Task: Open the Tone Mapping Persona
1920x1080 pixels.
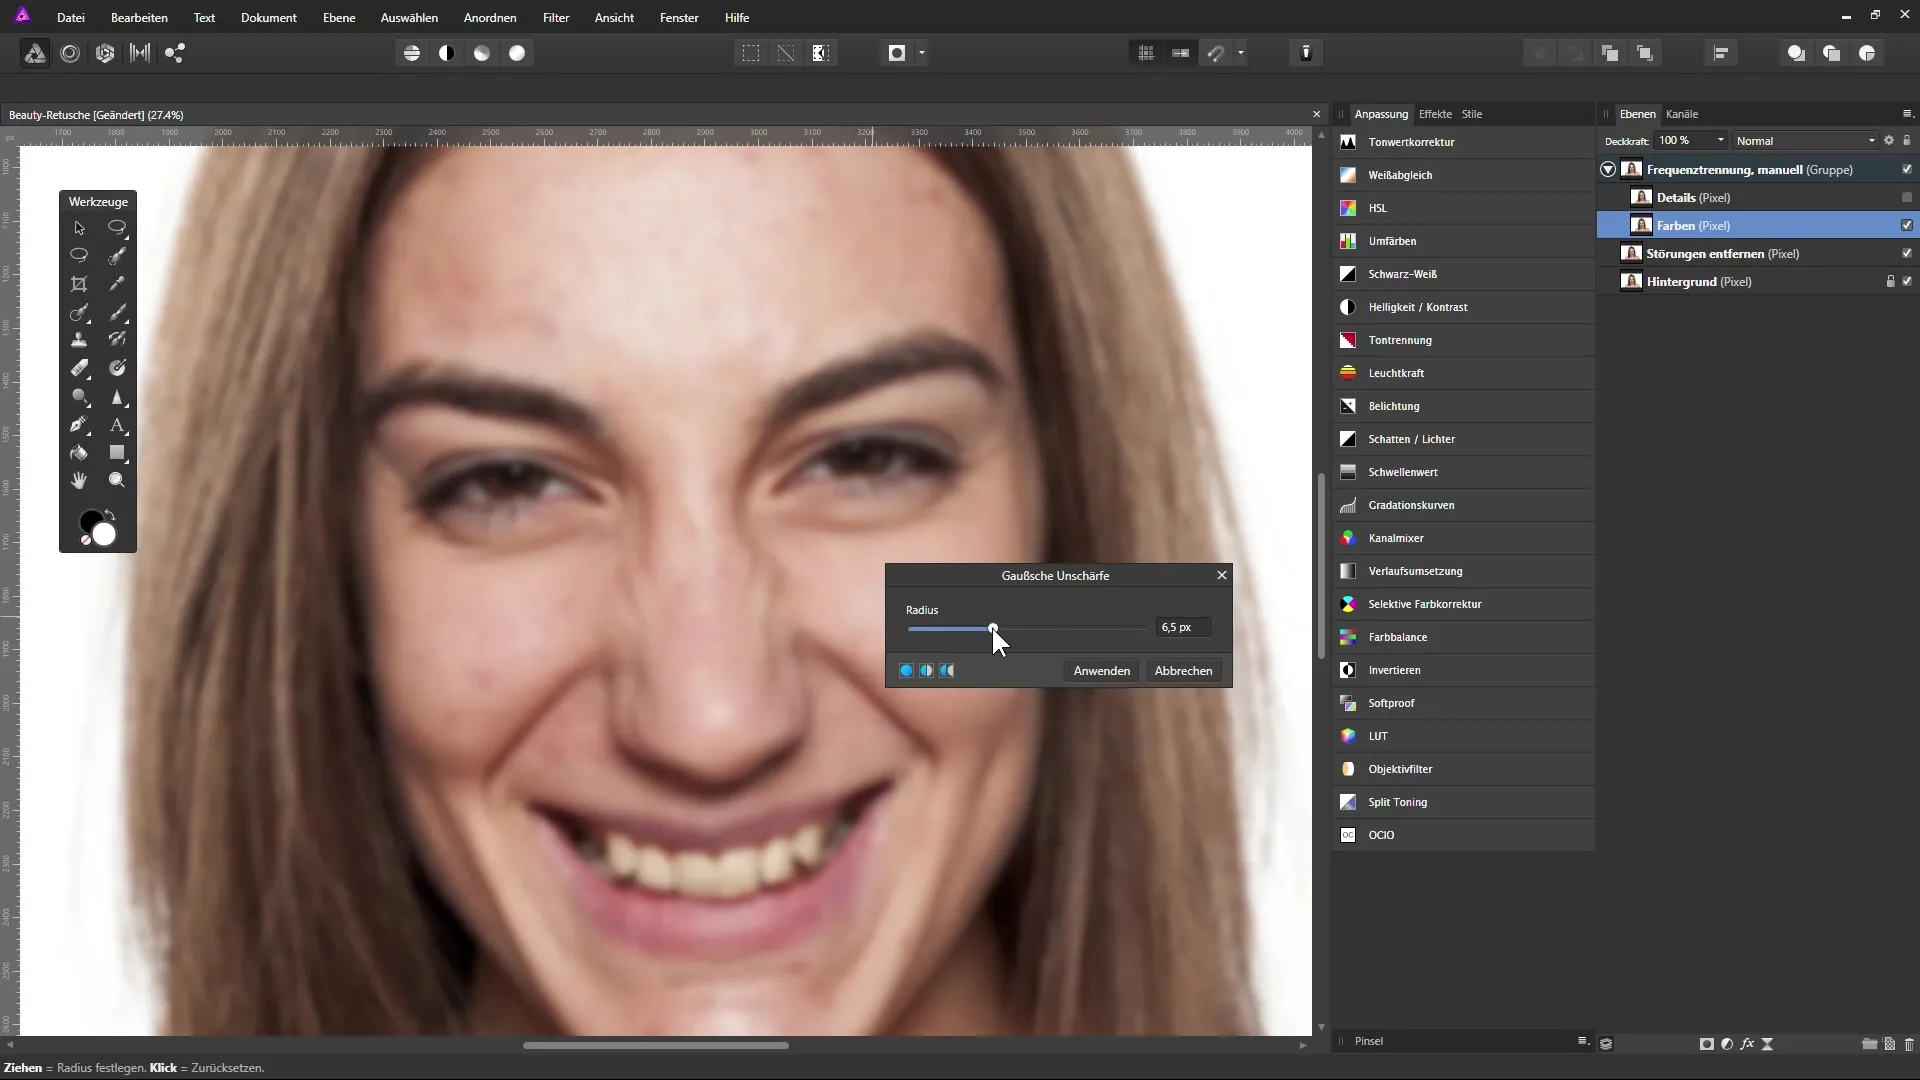Action: point(140,54)
